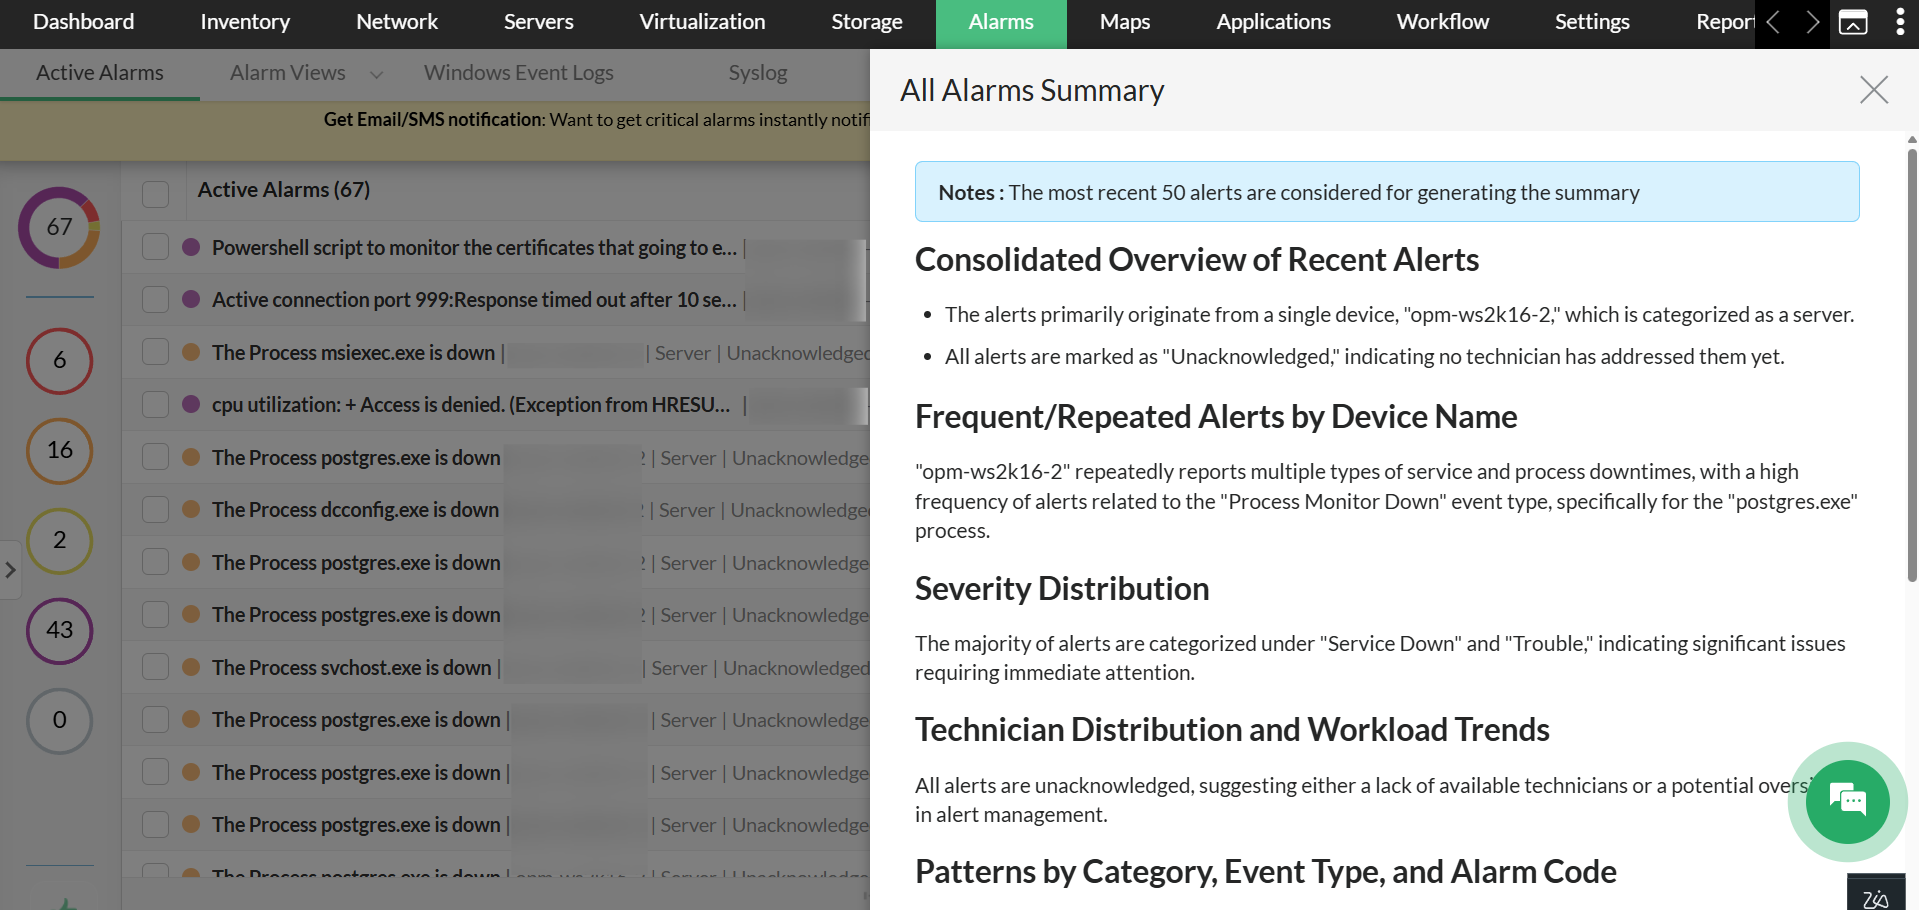
Task: Click the embedded dashboard screen icon
Action: click(x=1853, y=22)
